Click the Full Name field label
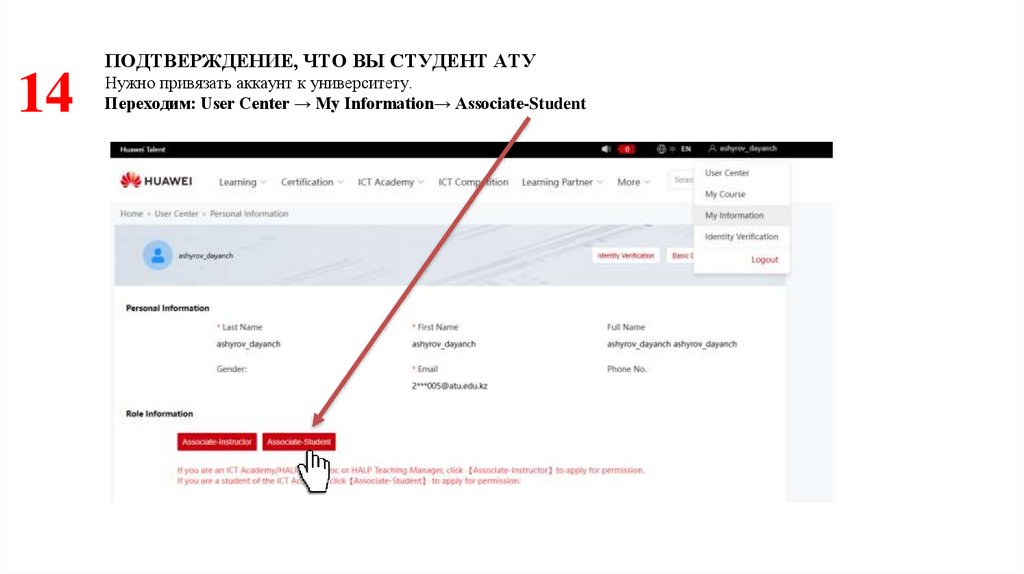The width and height of the screenshot is (1024, 574). [626, 327]
